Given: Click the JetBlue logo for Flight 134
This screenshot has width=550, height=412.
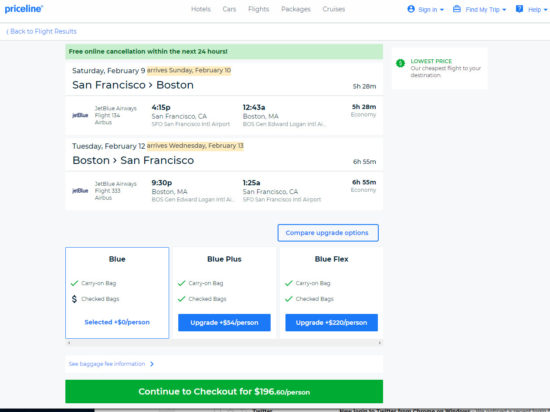Looking at the screenshot, I should [x=80, y=115].
